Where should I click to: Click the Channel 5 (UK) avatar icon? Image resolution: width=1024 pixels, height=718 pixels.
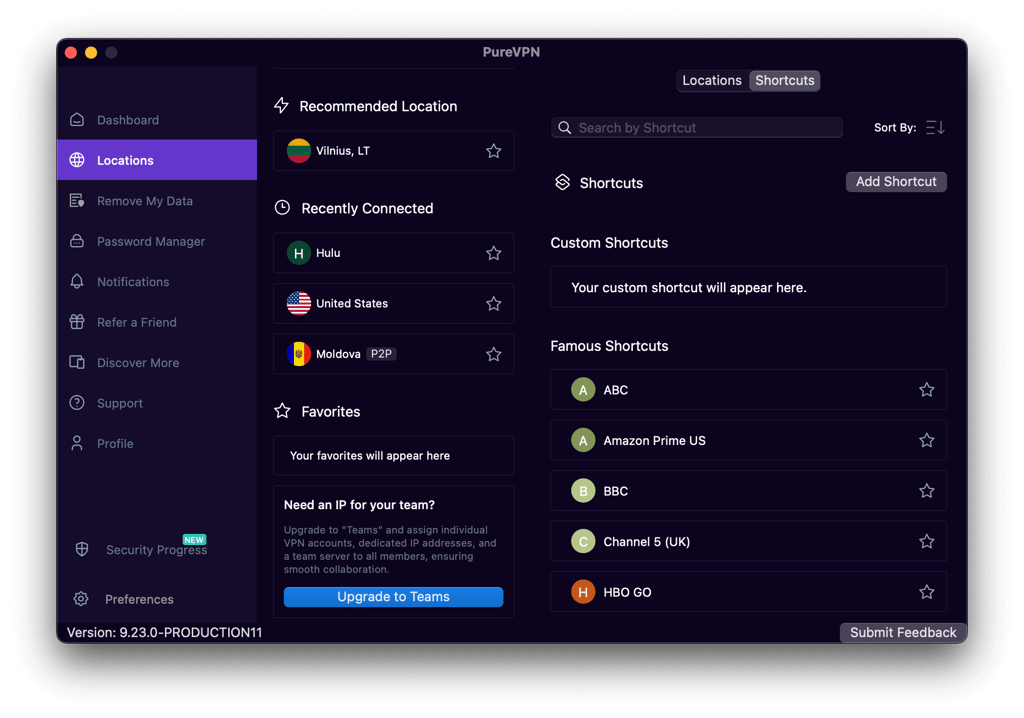coord(583,542)
